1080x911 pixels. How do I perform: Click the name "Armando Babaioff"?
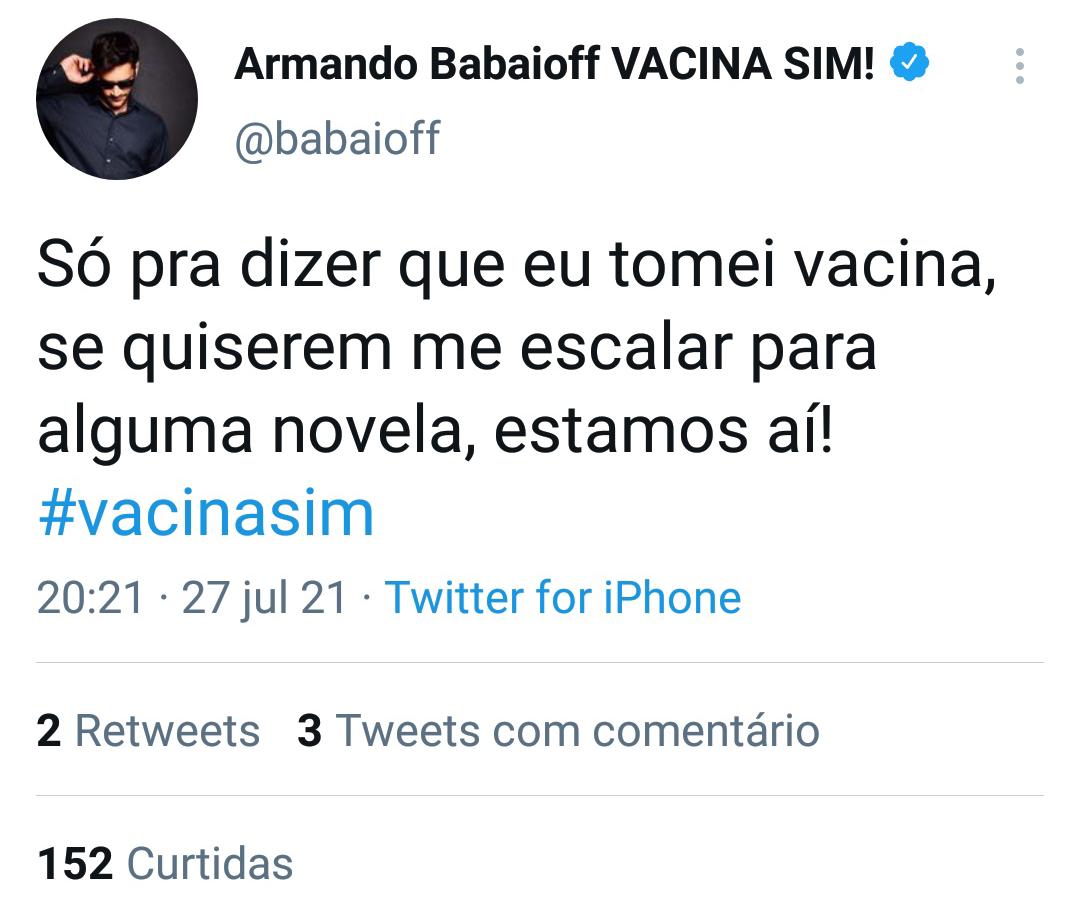pos(416,66)
